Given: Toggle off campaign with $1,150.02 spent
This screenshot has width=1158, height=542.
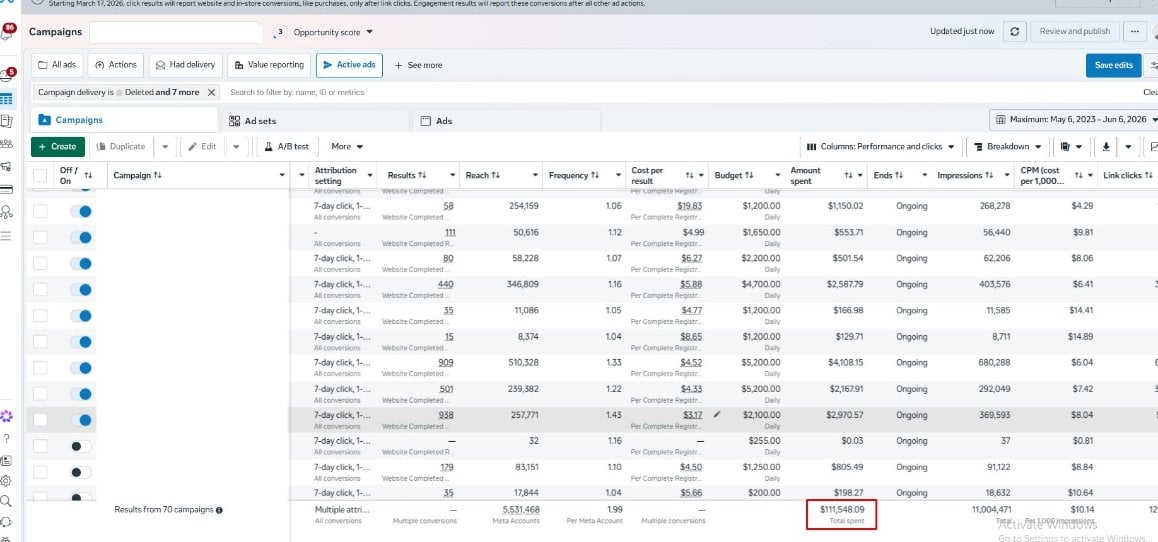Looking at the screenshot, I should point(81,211).
